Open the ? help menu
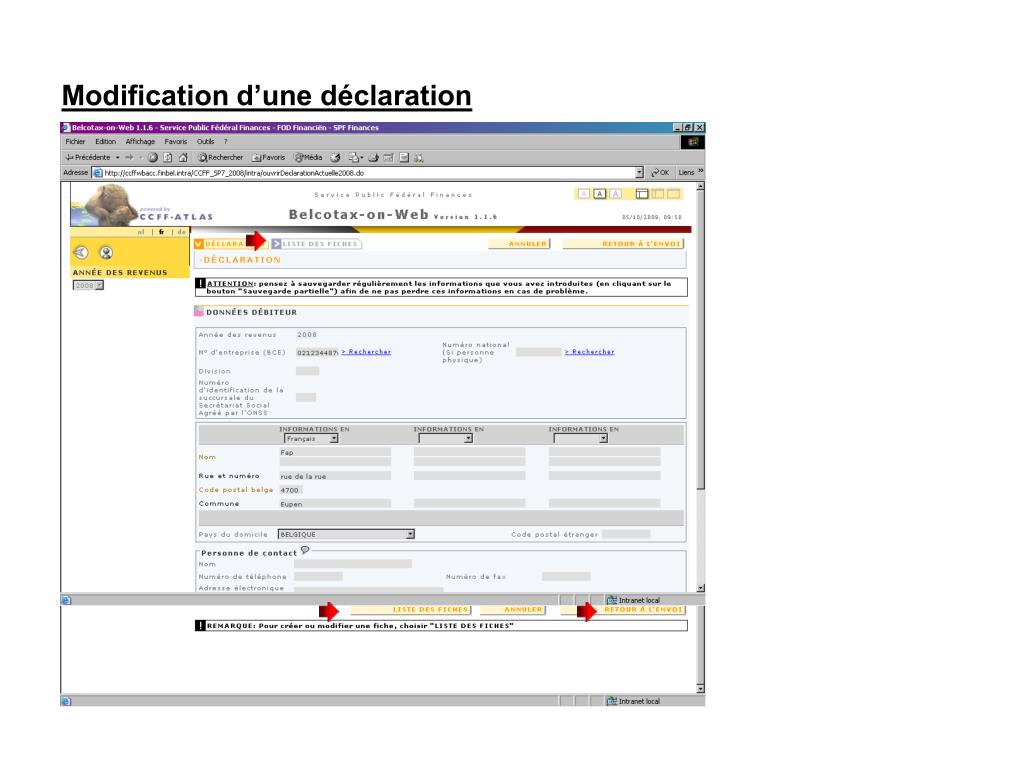1024x768 pixels. [226, 142]
